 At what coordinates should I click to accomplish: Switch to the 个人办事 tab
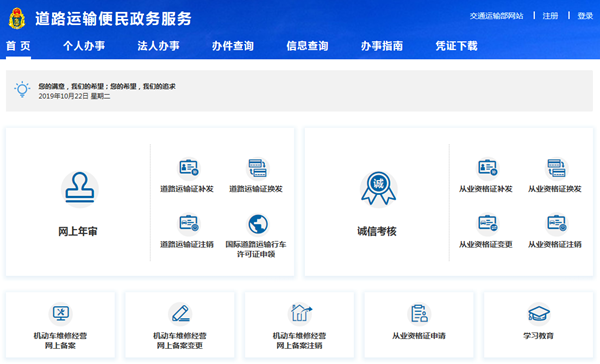(x=84, y=46)
